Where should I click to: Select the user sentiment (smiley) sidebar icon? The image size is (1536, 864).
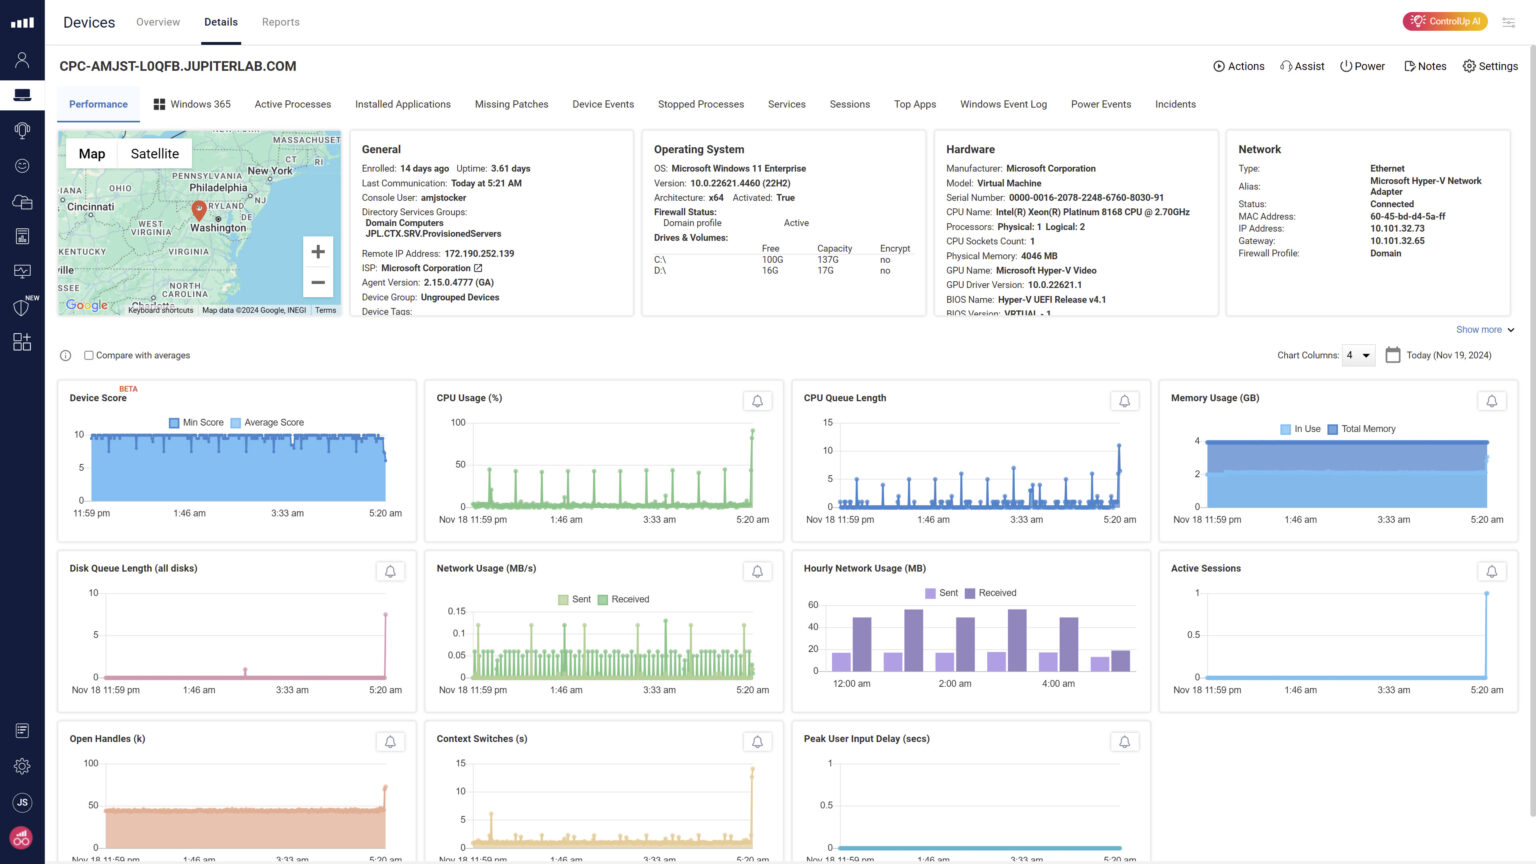pyautogui.click(x=21, y=166)
